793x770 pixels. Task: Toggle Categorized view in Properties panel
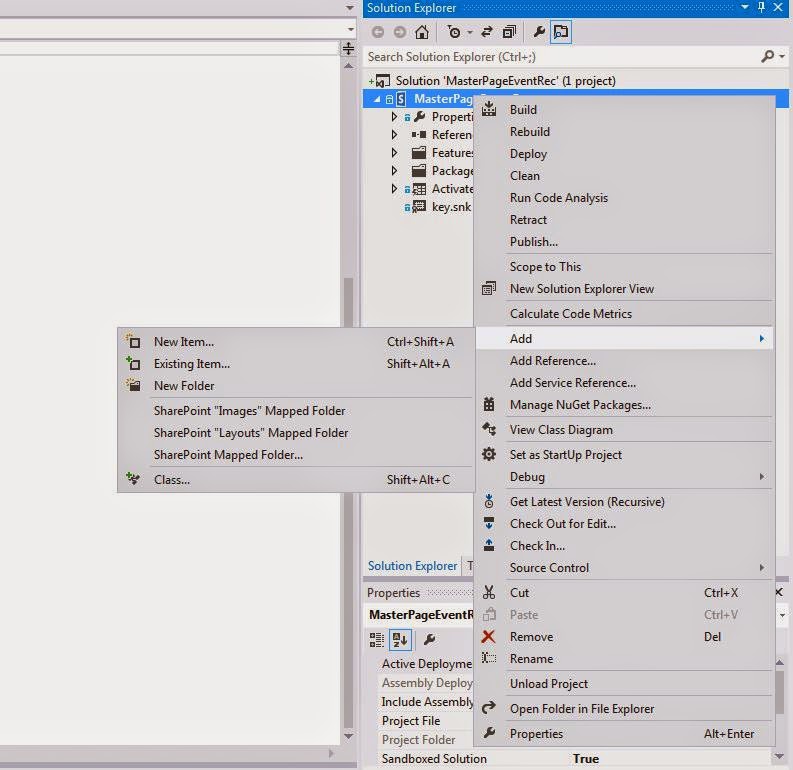(x=377, y=640)
